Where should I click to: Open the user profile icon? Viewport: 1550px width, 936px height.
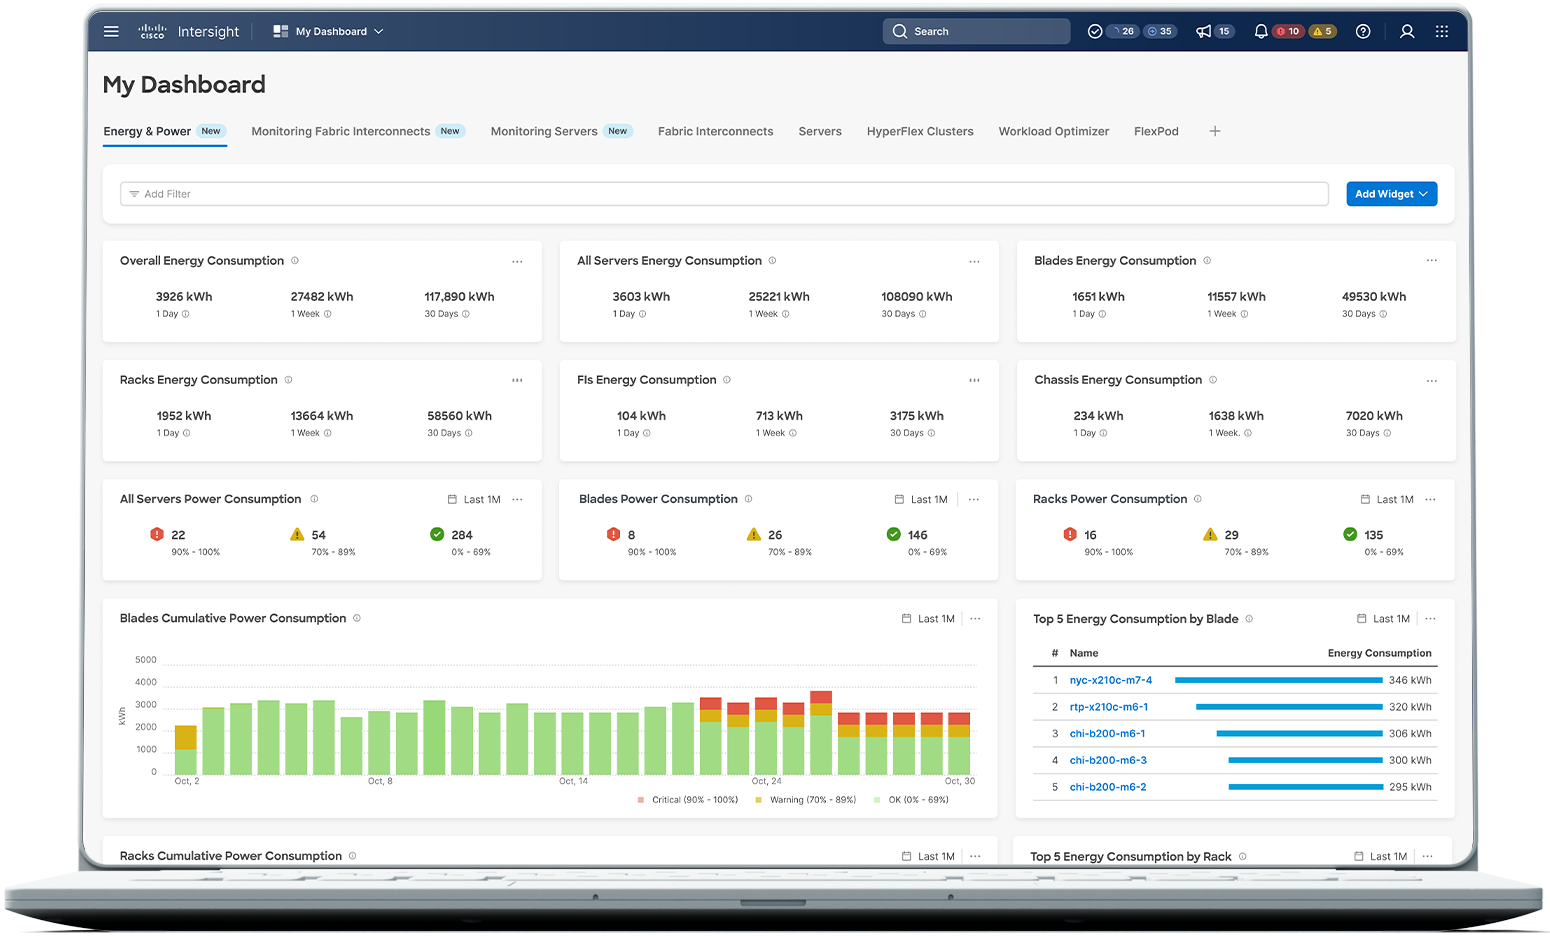(x=1407, y=32)
